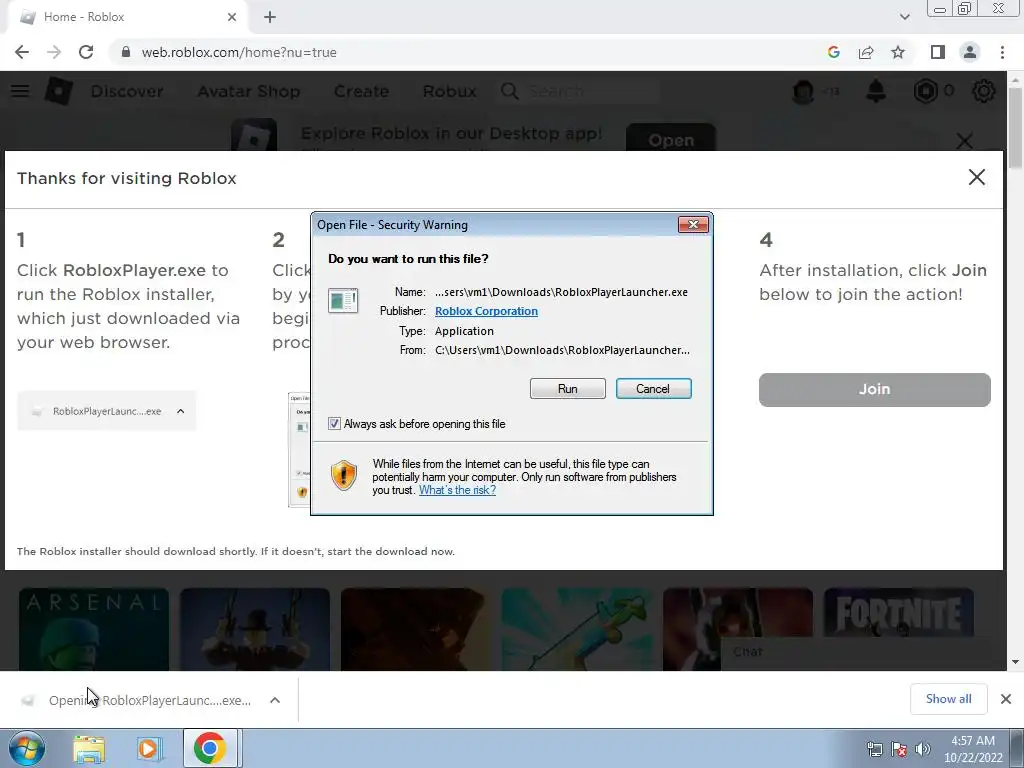
Task: Open the Roblox settings gear
Action: point(984,91)
